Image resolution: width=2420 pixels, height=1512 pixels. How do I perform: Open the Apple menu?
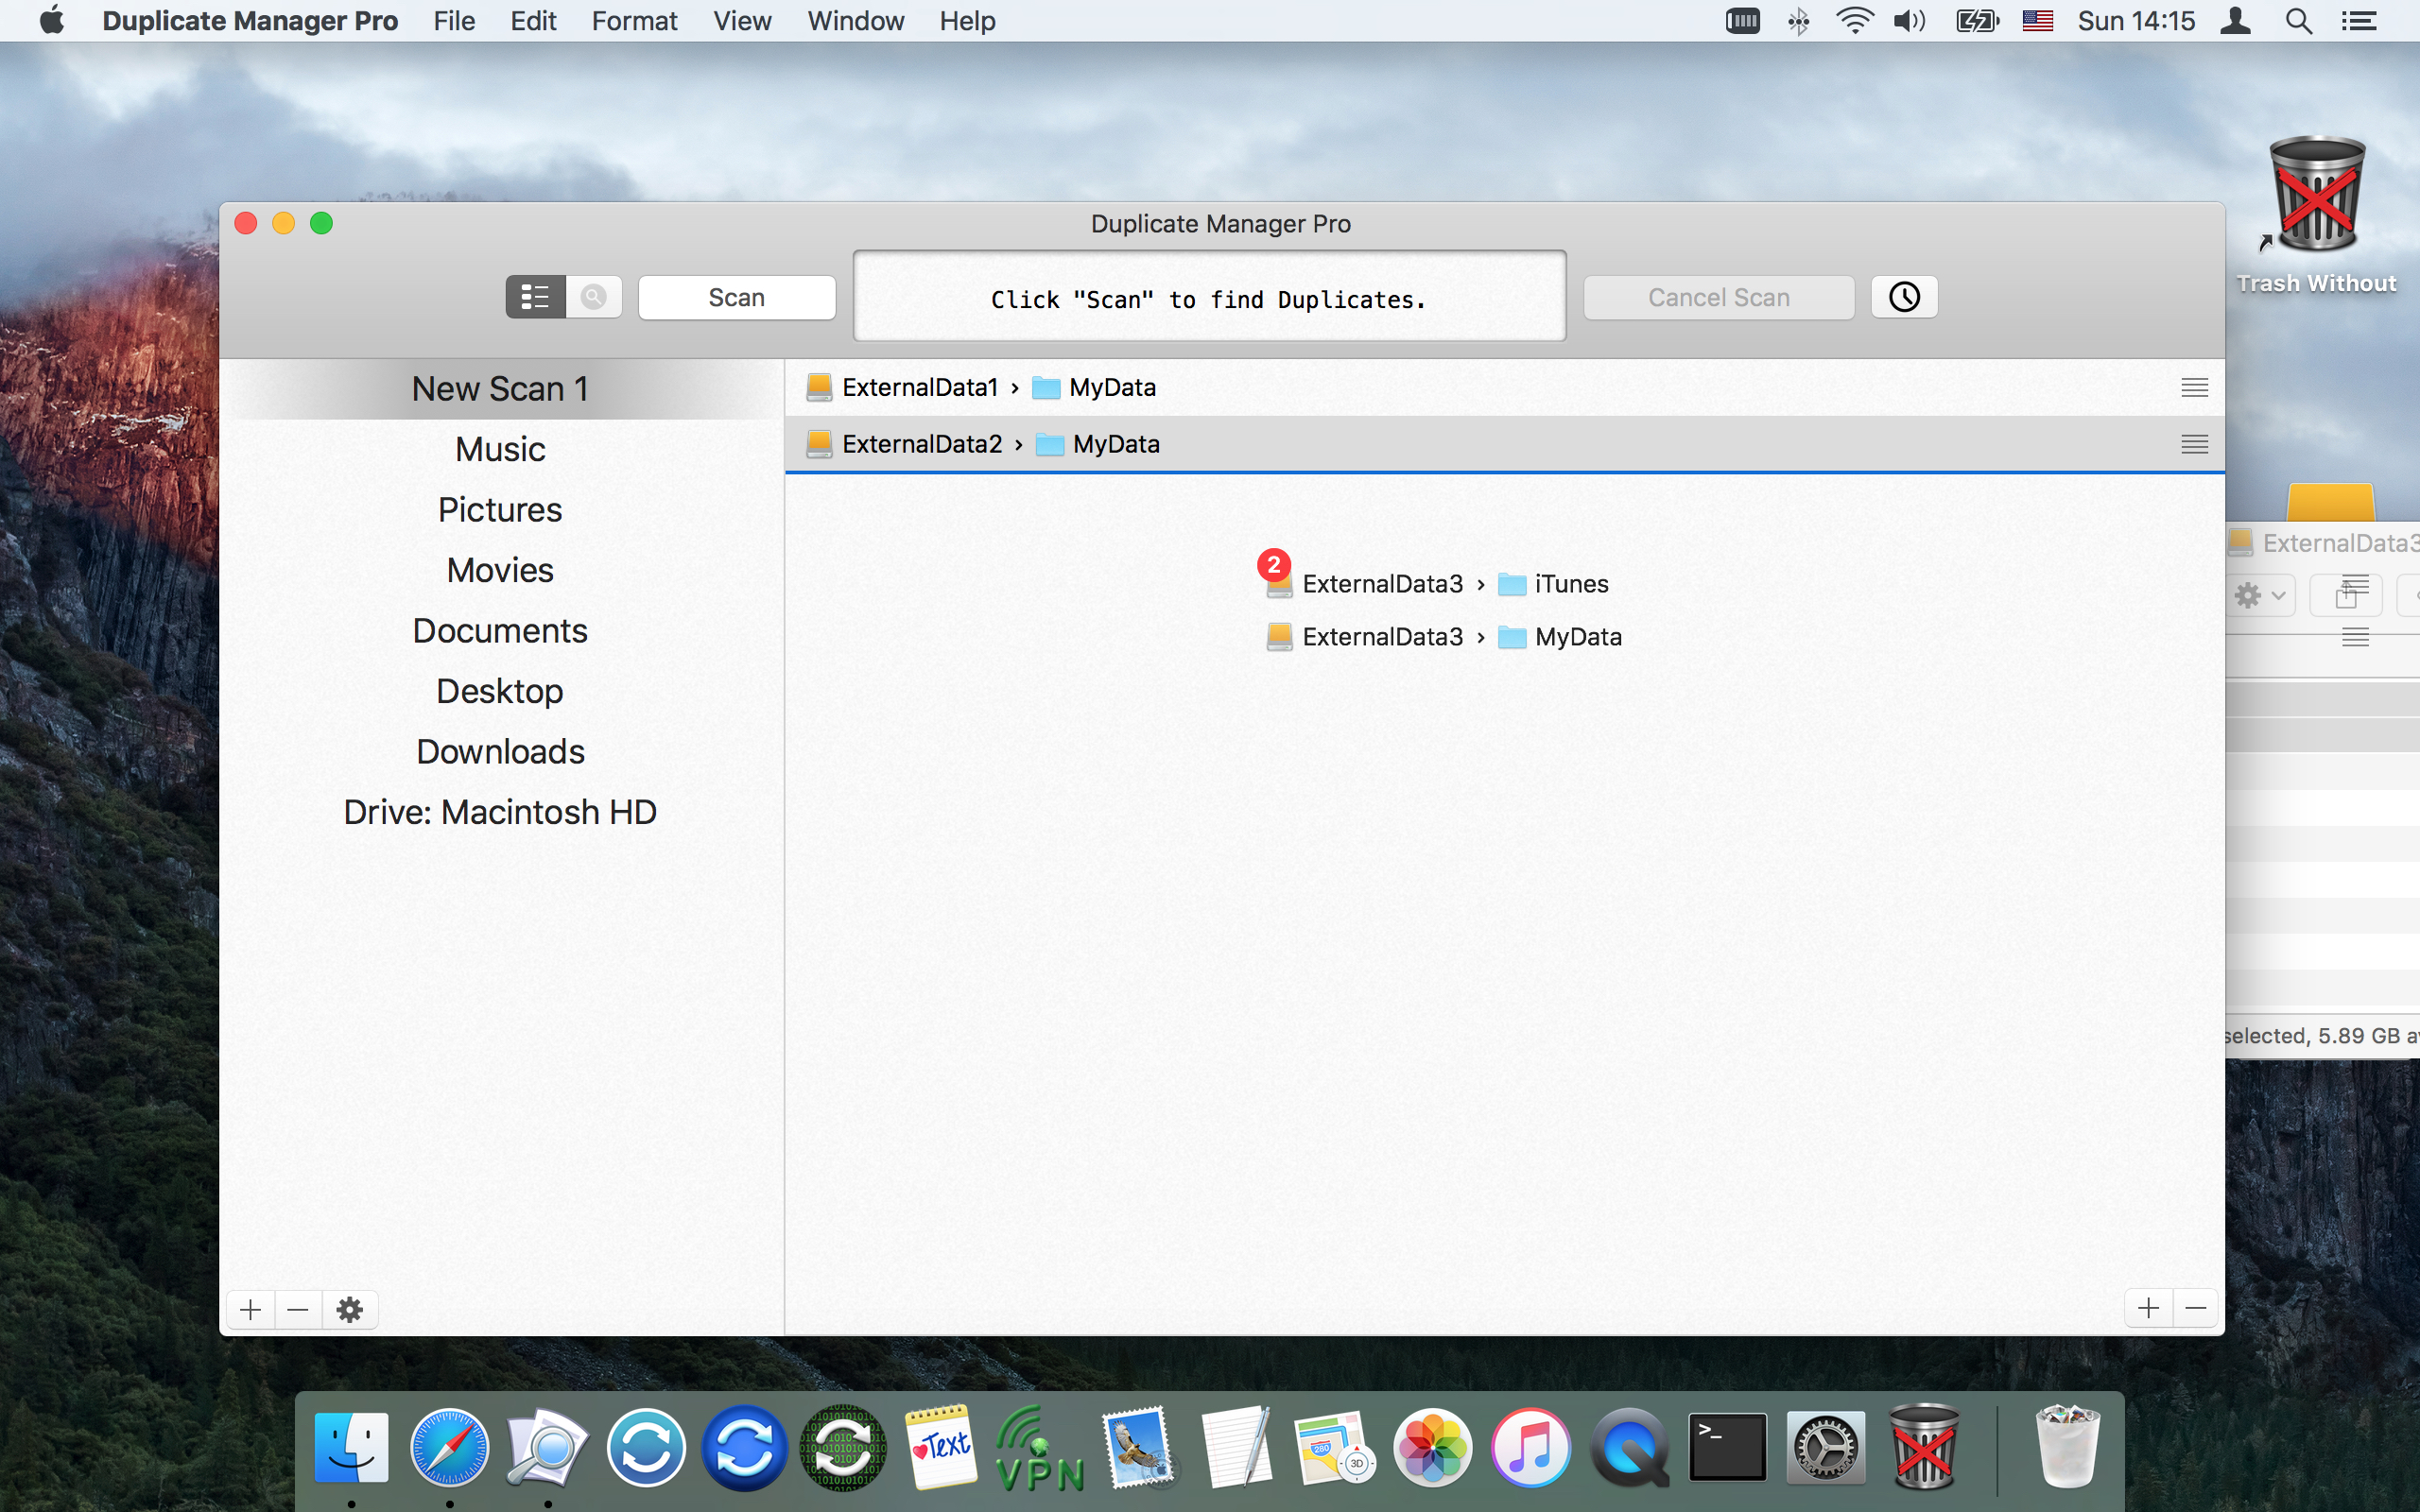[52, 21]
